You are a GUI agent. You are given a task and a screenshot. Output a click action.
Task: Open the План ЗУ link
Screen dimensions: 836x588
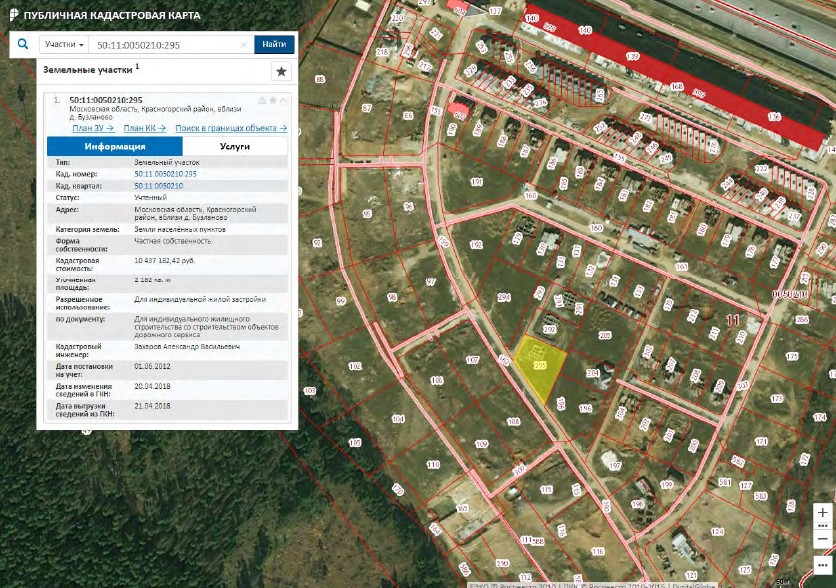(93, 128)
